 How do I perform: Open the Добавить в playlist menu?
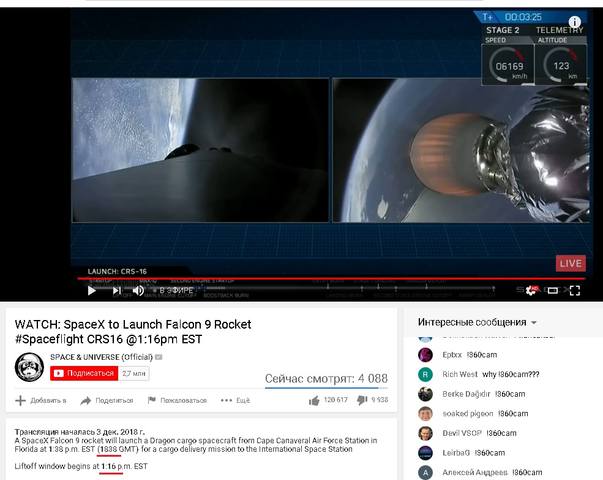click(41, 400)
